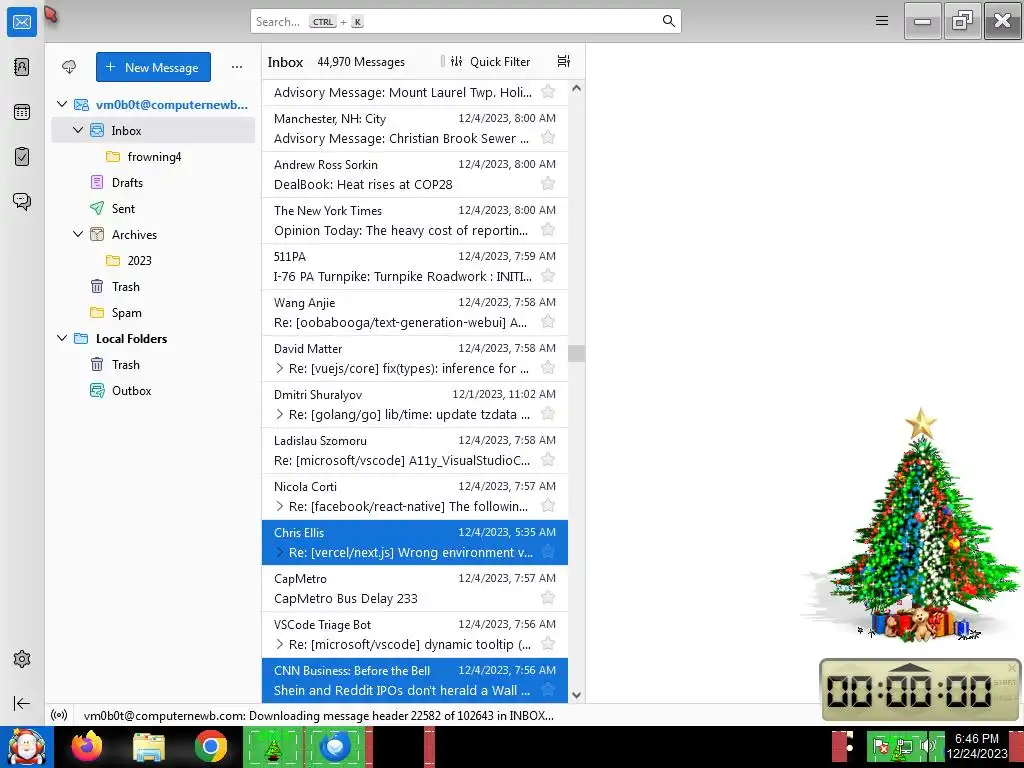Click the search magnifier icon
The width and height of the screenshot is (1024, 768).
tap(668, 21)
